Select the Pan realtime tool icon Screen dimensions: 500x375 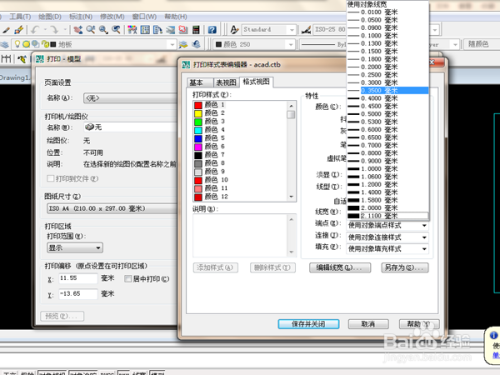[78, 30]
